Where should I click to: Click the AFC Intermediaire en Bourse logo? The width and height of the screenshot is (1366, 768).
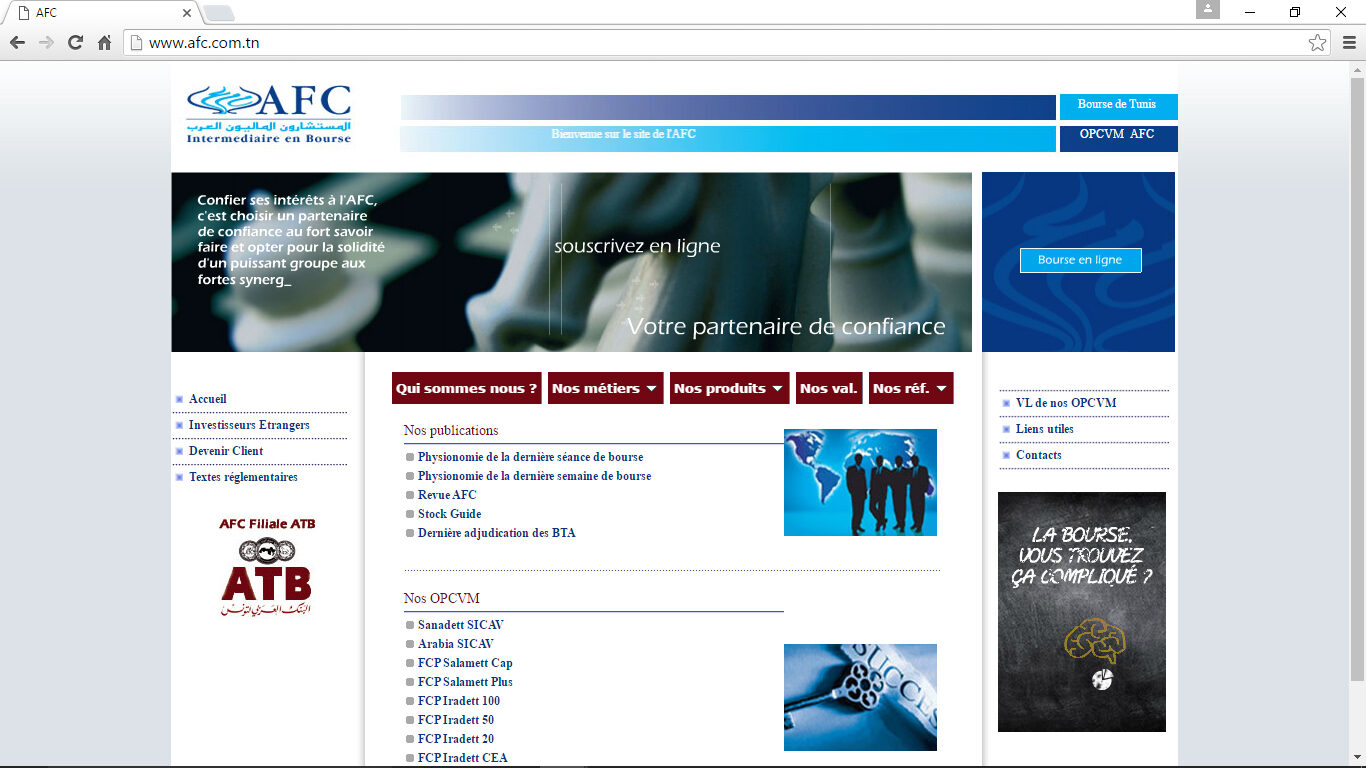click(x=269, y=114)
